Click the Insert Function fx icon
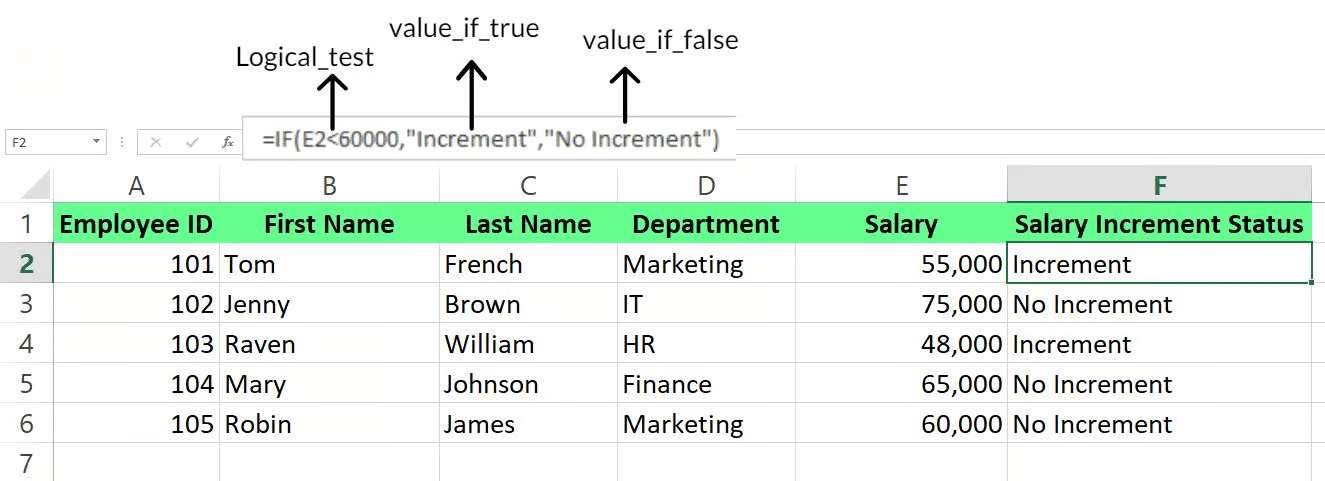The height and width of the screenshot is (481, 1325). [228, 142]
